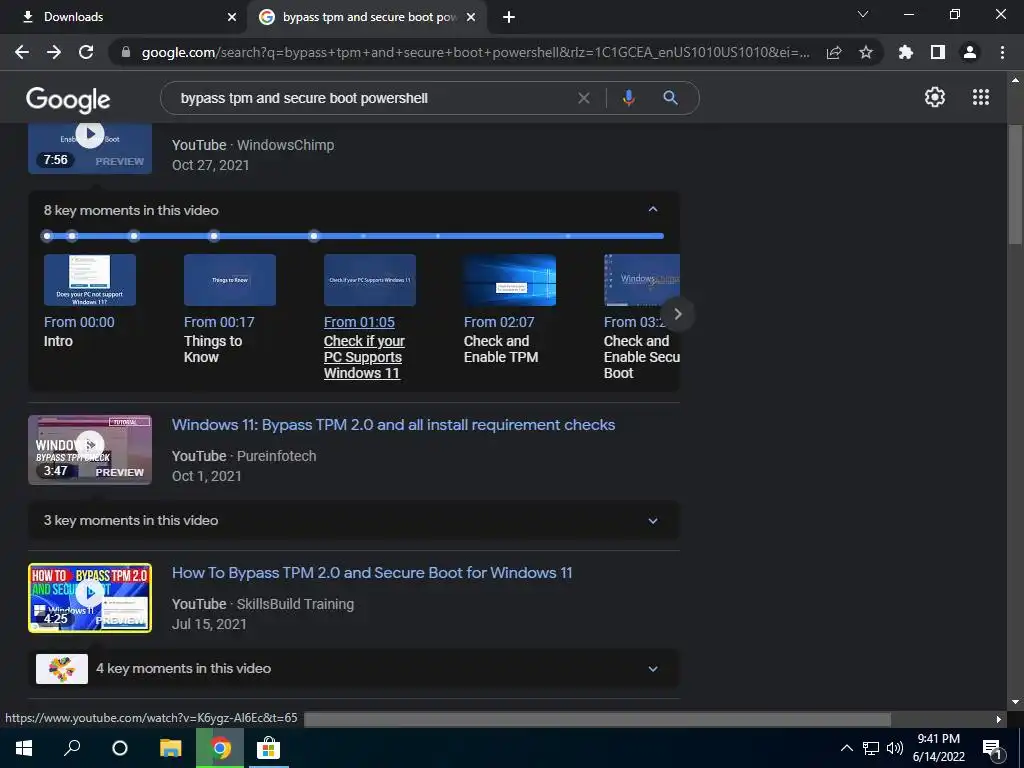The width and height of the screenshot is (1024, 768).
Task: Click the horizontal page scrollbar
Action: pyautogui.click(x=598, y=719)
